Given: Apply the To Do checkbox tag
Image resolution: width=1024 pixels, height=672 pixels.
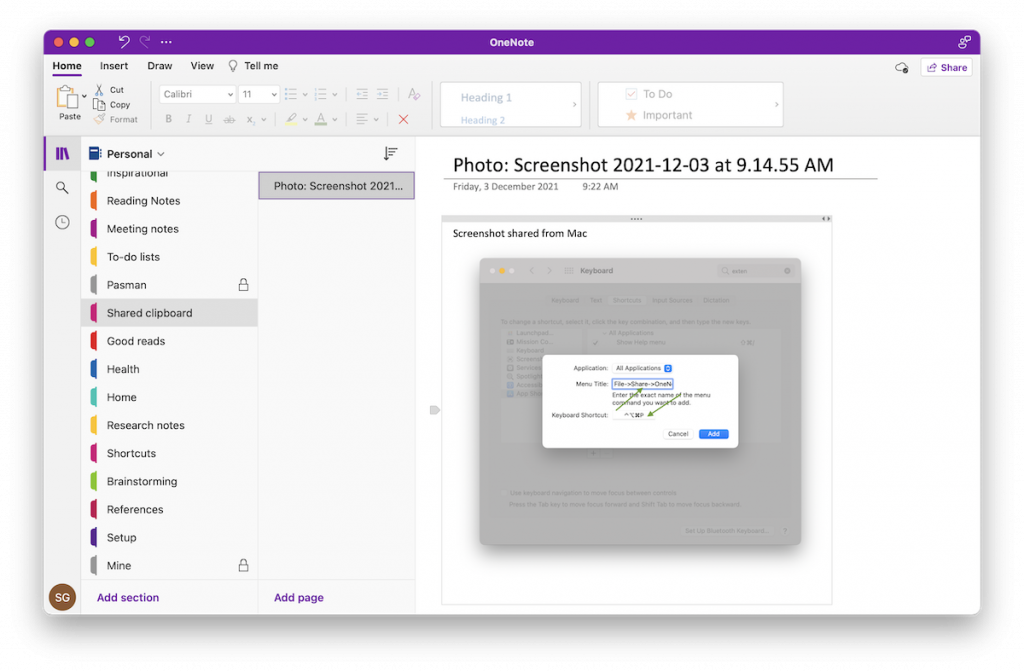Looking at the screenshot, I should 648,94.
